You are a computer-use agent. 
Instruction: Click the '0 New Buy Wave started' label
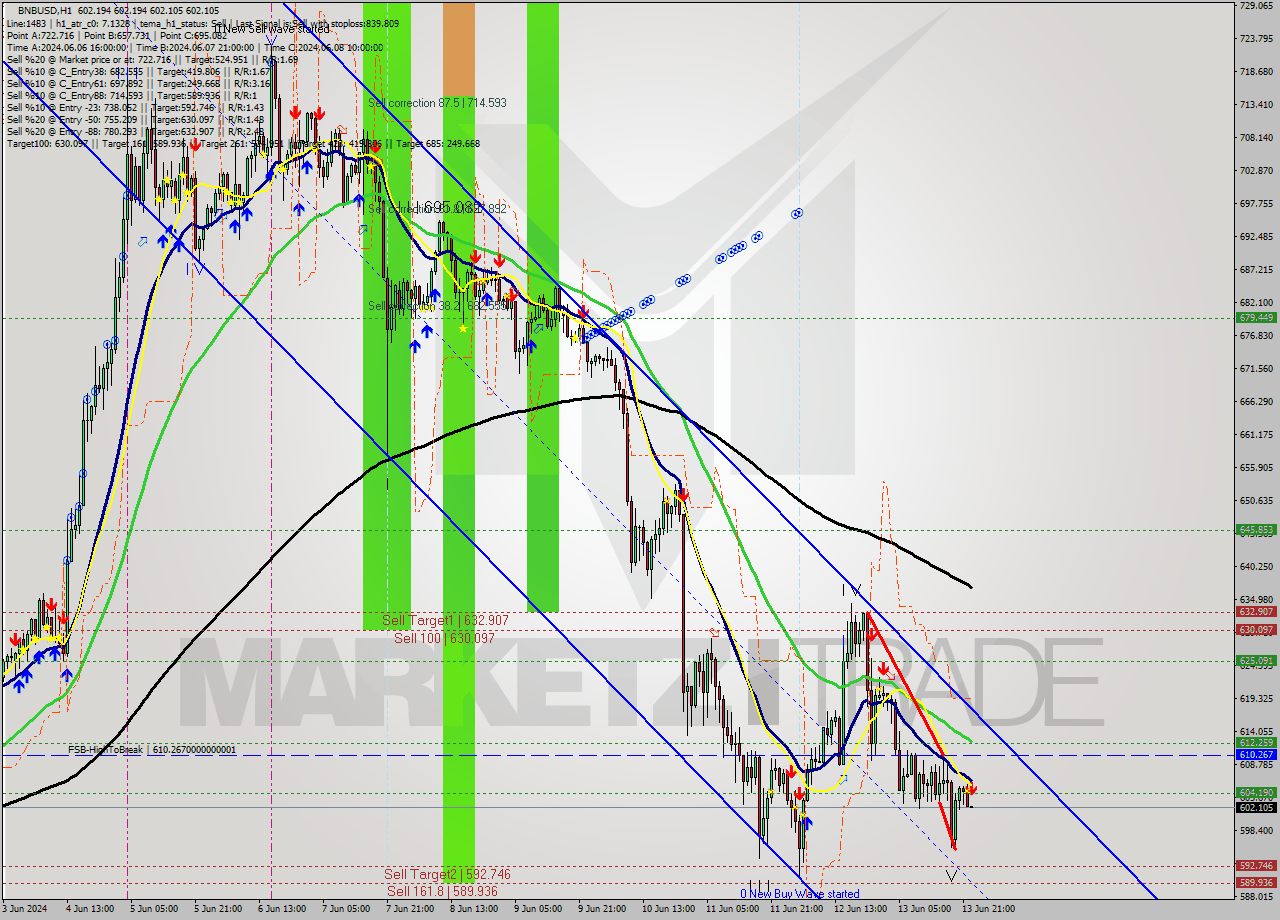[x=799, y=894]
